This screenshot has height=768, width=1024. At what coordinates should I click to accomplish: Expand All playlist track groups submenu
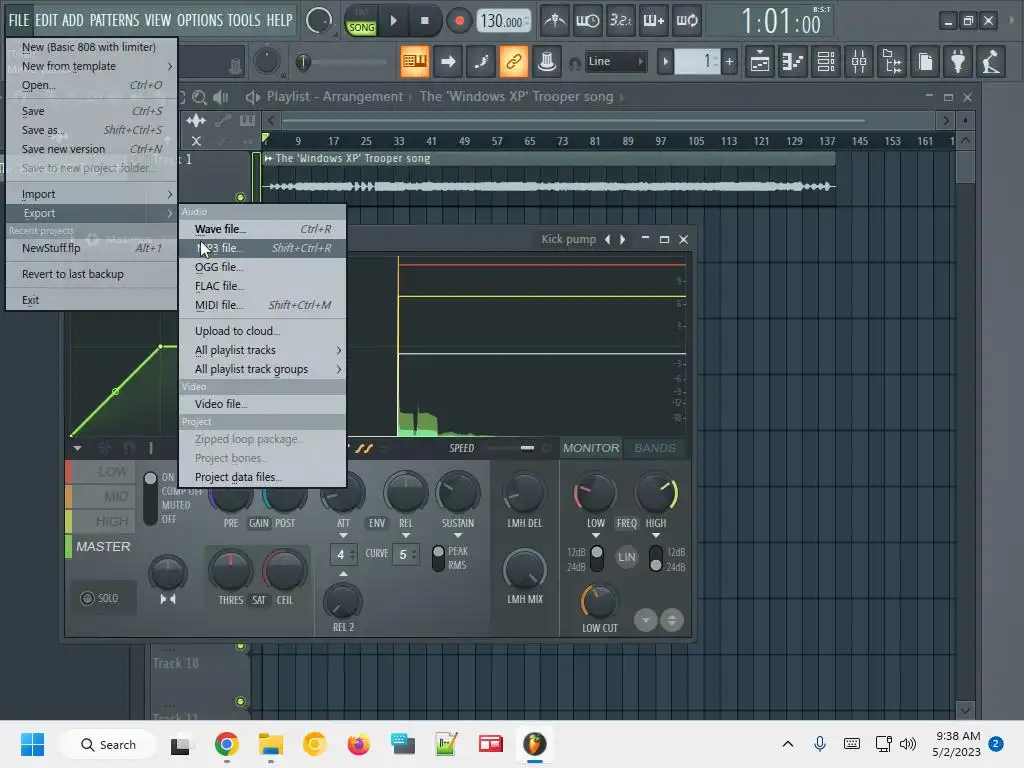[263, 369]
